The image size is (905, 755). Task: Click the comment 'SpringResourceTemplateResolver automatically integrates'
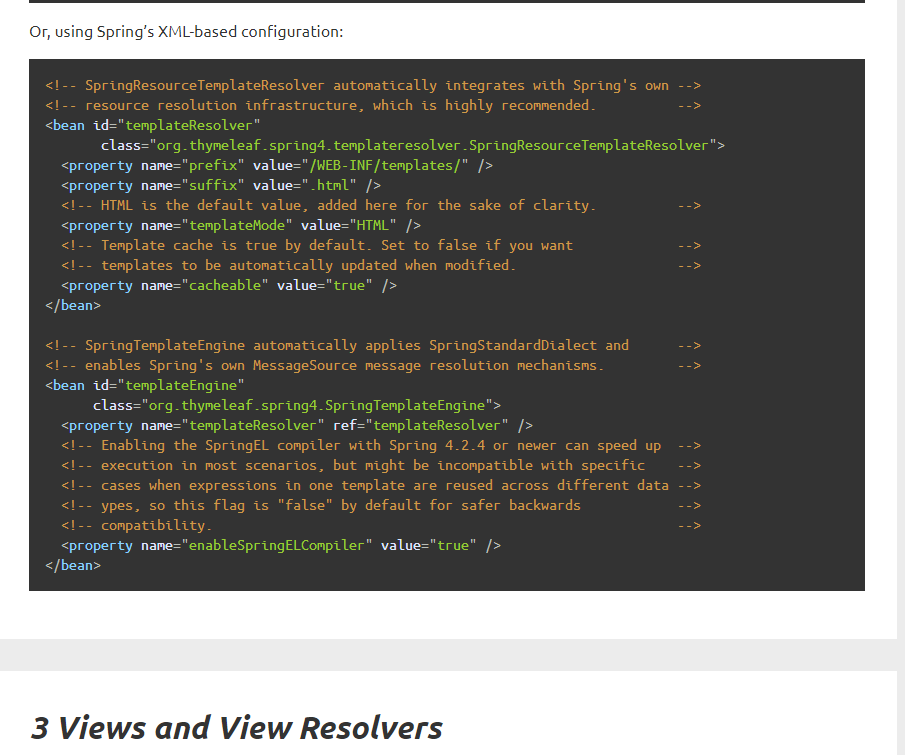pyautogui.click(x=373, y=85)
